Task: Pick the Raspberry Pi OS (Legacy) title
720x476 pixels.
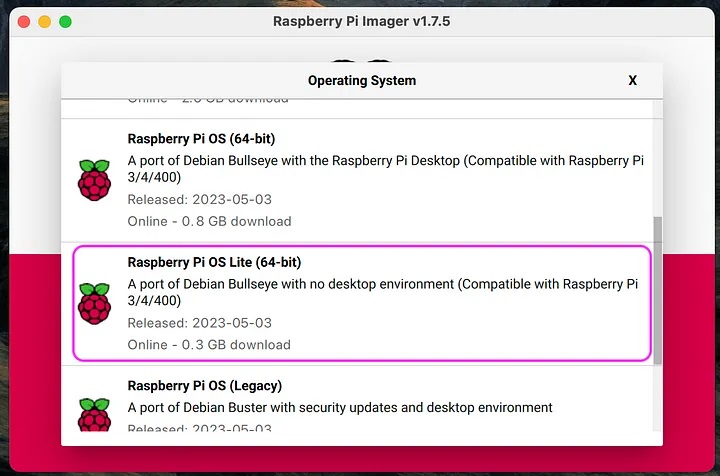Action: [205, 385]
